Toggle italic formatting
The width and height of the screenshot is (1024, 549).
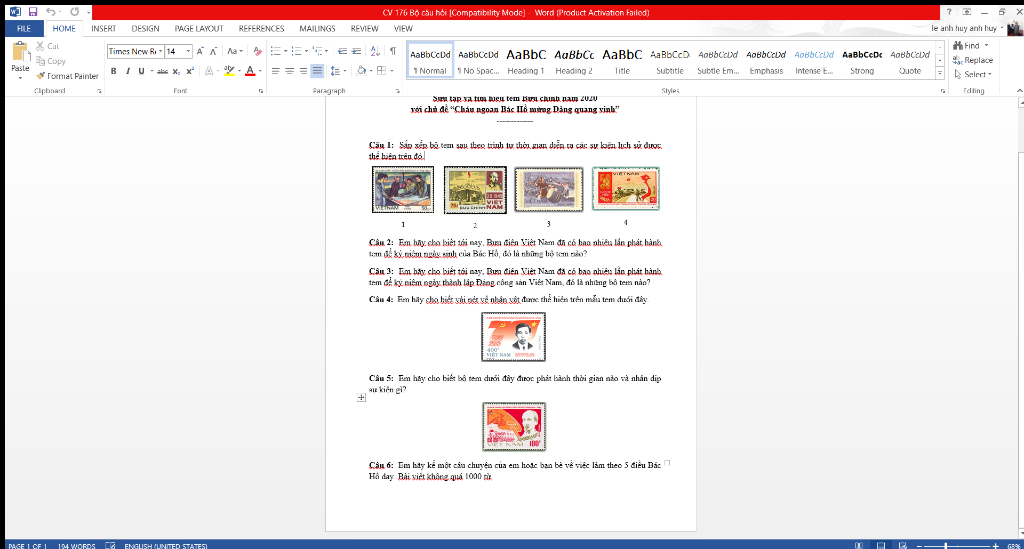pos(127,71)
